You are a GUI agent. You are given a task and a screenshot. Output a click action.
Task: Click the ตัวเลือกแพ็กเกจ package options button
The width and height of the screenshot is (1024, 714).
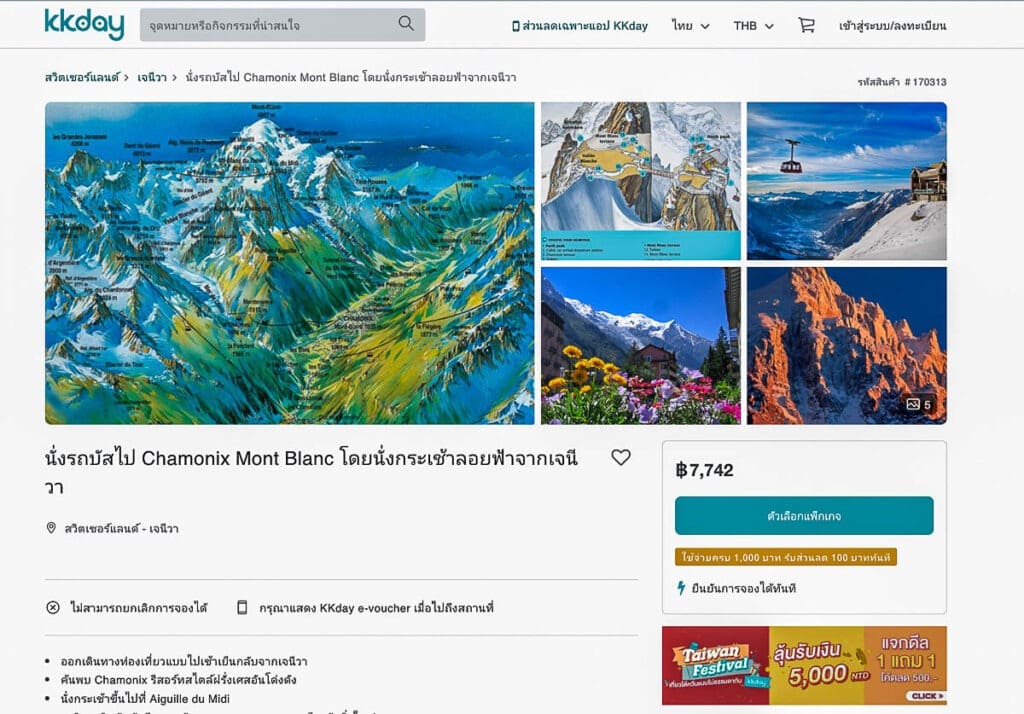click(x=804, y=515)
